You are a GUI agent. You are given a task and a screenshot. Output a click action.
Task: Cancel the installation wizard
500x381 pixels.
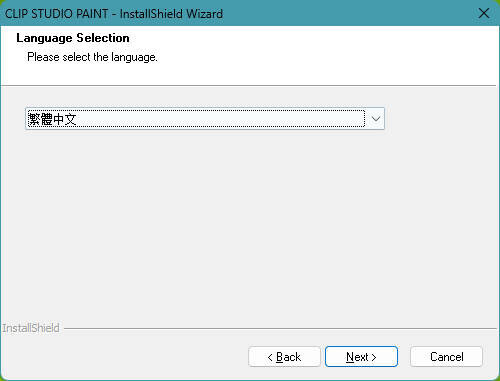tap(446, 357)
